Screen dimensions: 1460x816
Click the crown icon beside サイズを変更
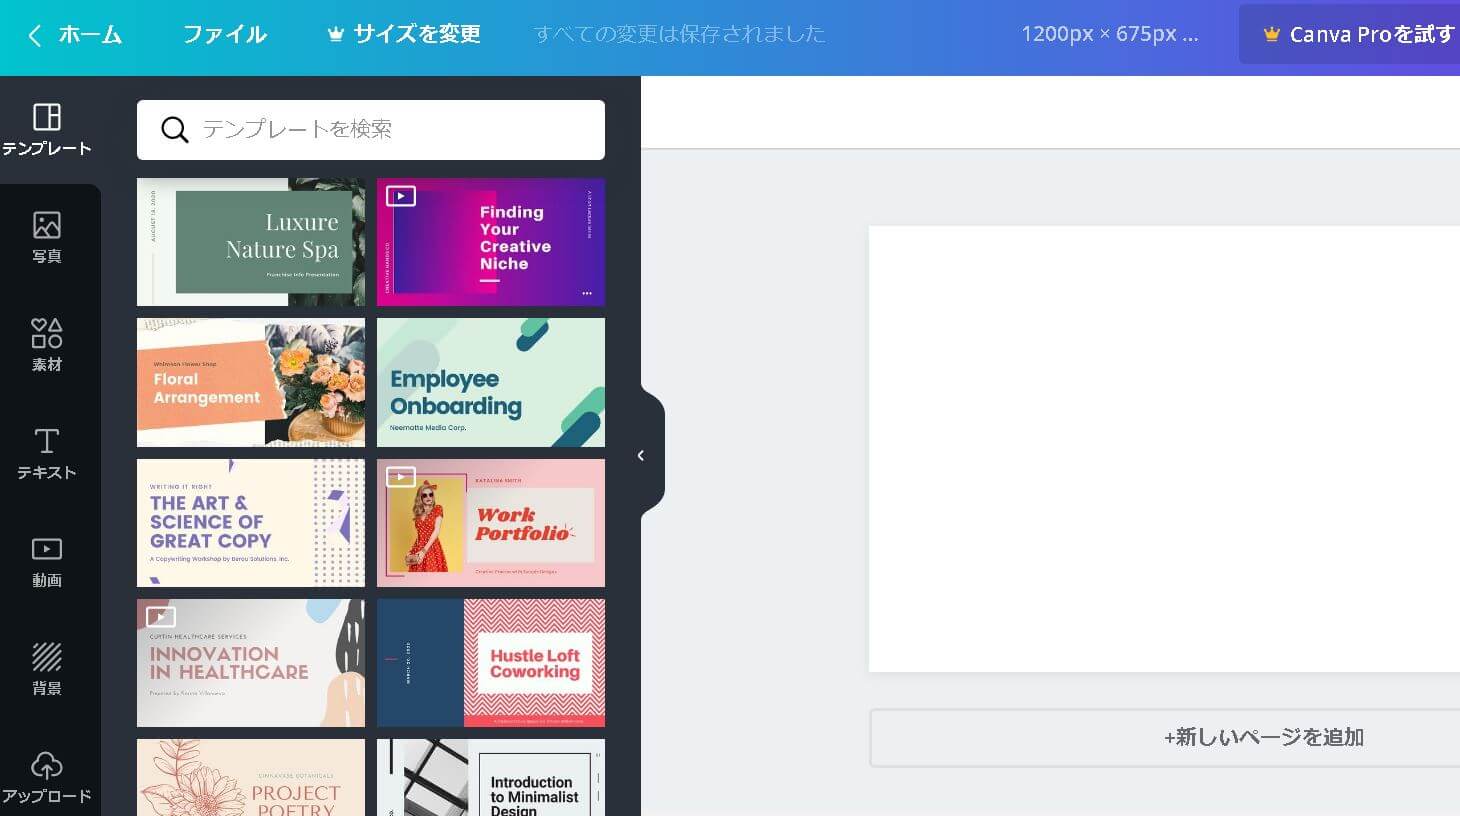click(336, 34)
